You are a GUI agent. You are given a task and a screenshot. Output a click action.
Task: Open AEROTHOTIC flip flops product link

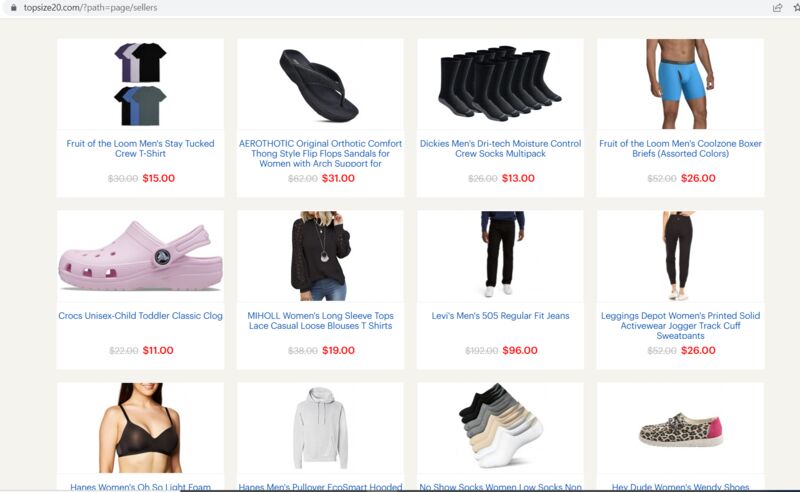point(320,153)
